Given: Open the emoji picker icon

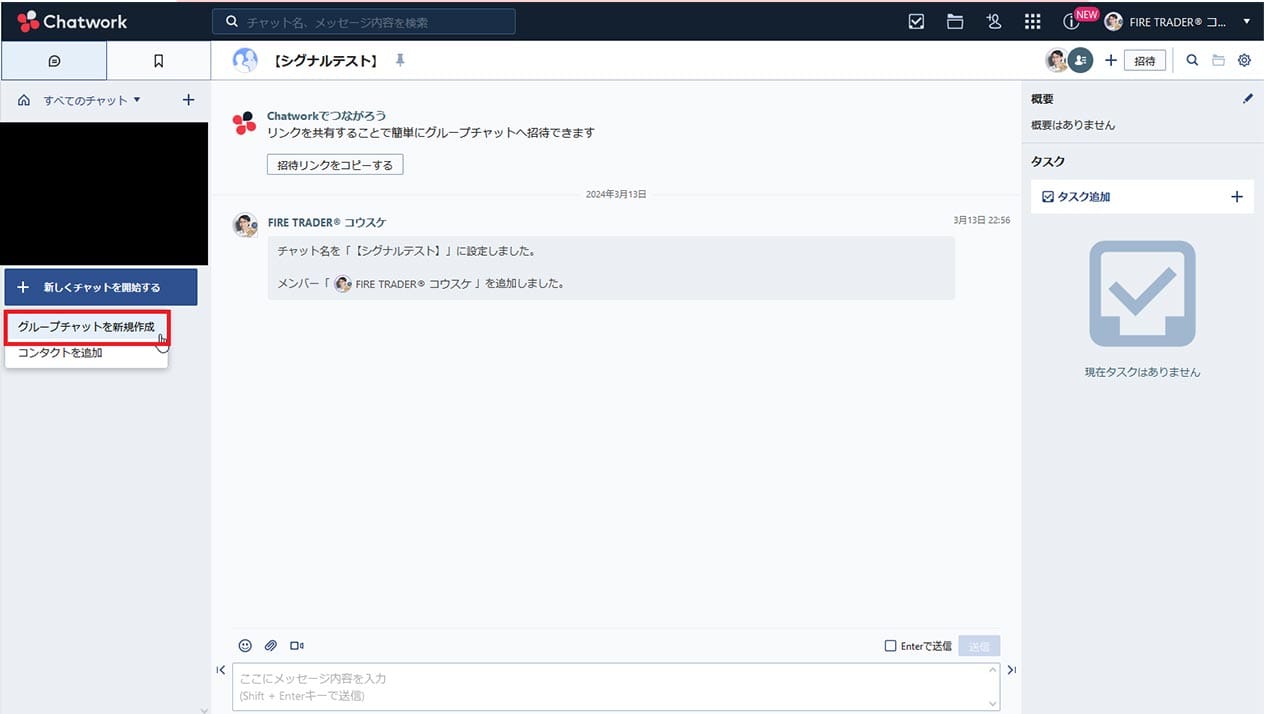Looking at the screenshot, I should tap(245, 646).
